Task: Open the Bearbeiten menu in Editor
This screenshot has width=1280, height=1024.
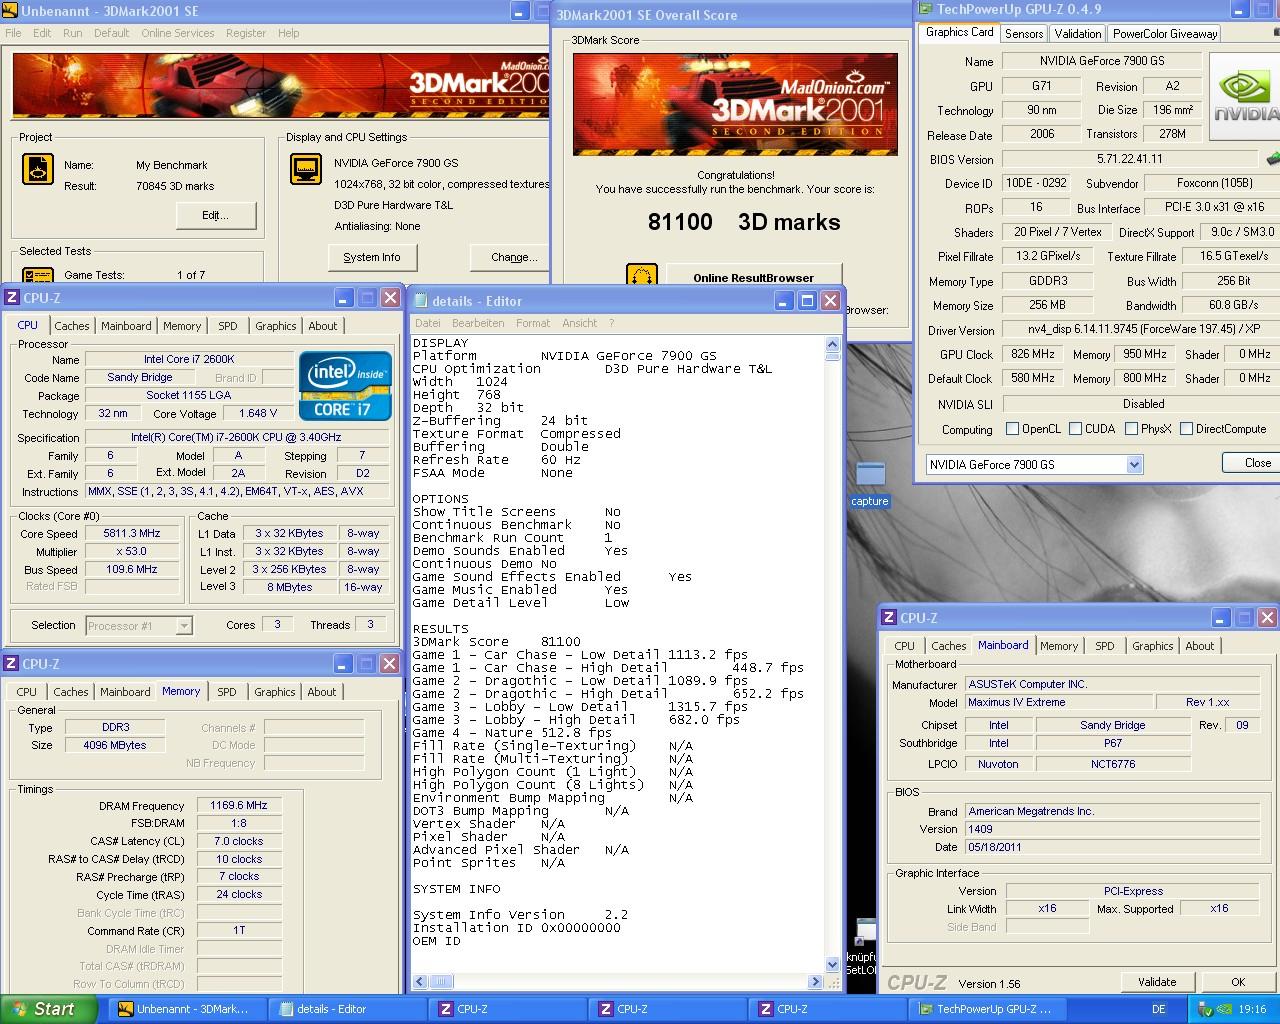Action: (478, 323)
